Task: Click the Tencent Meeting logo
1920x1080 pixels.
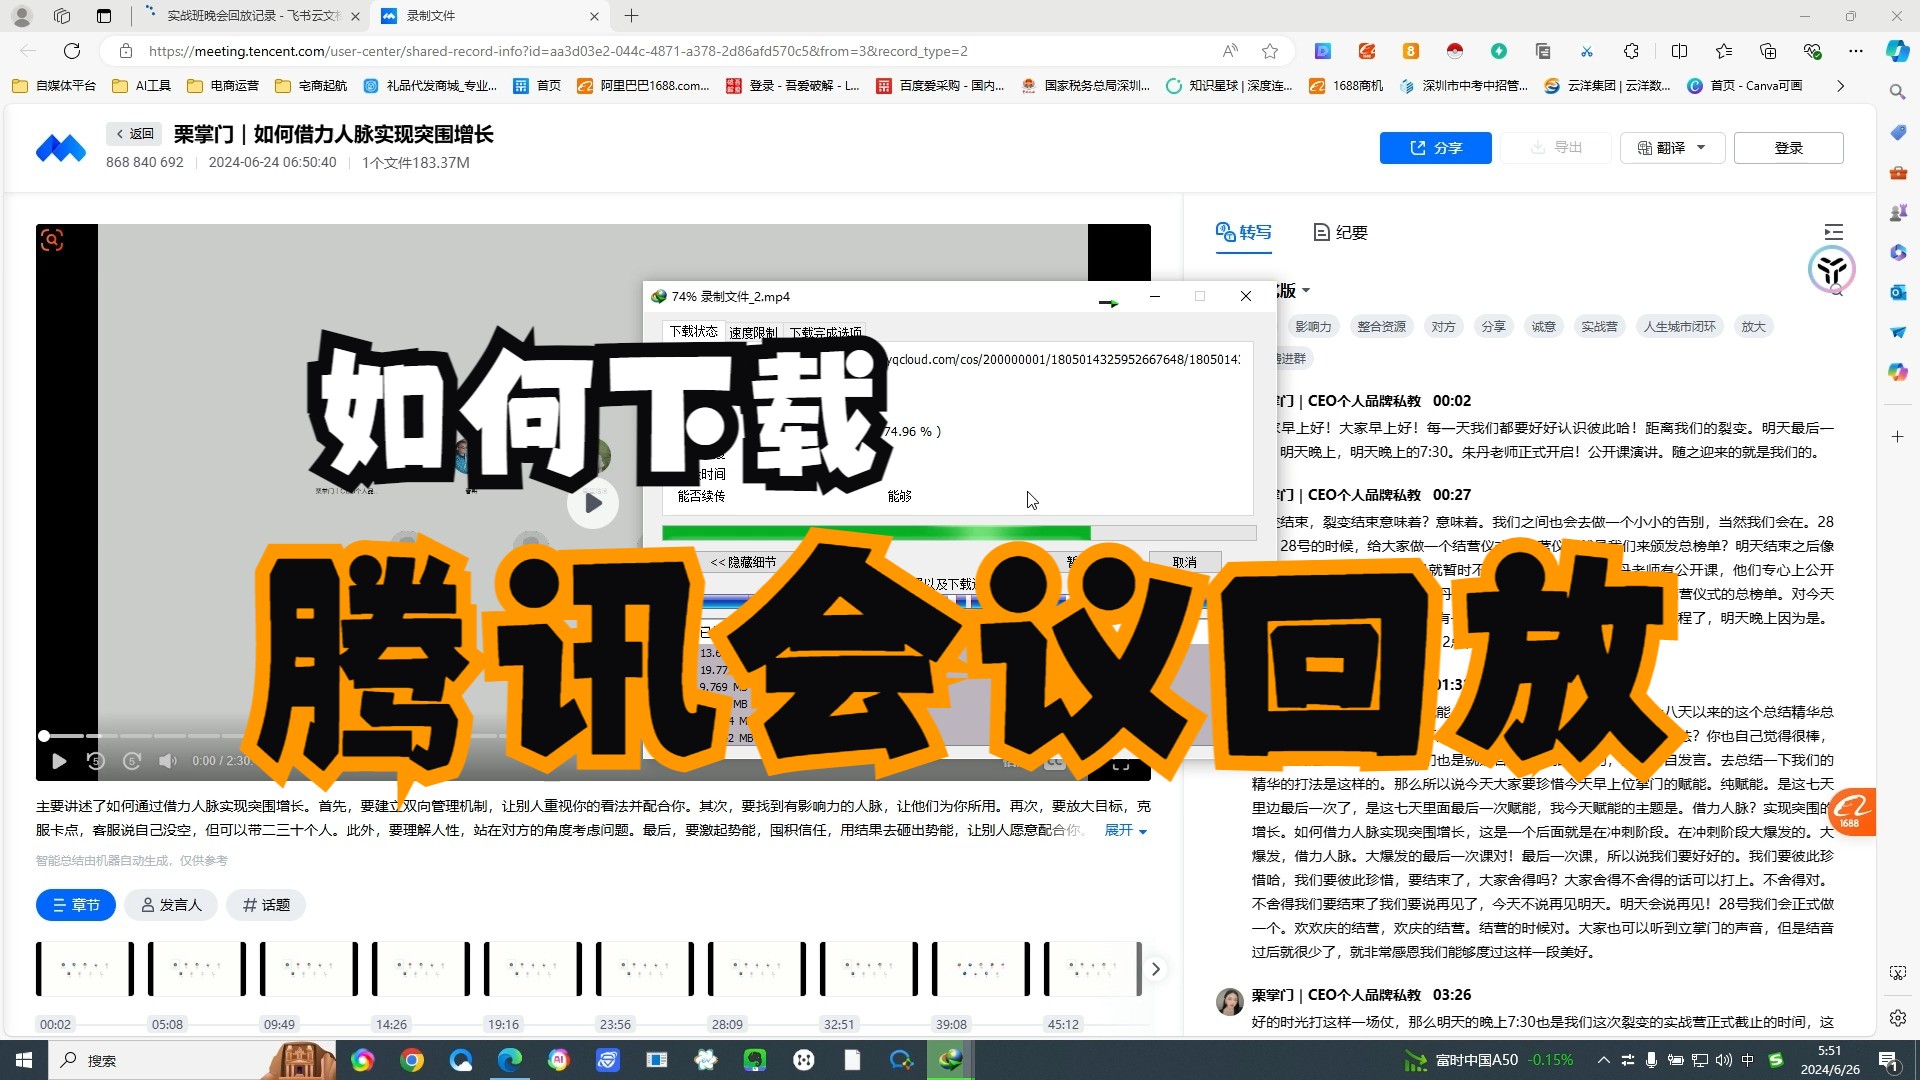Action: 61,148
